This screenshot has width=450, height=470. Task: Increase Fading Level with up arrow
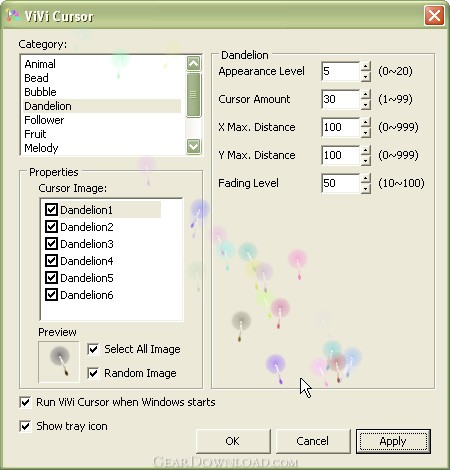[366, 178]
